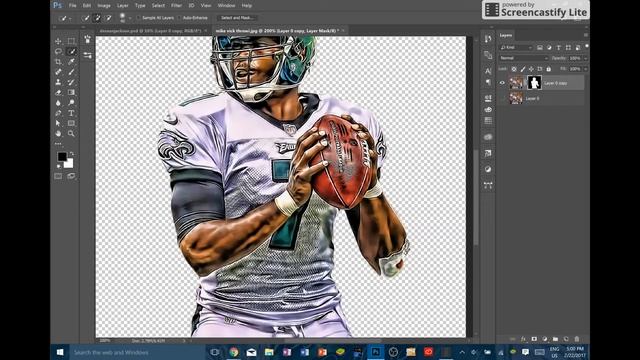Open the Normal blending mode dropdown
This screenshot has width=640, height=360.
click(x=524, y=58)
